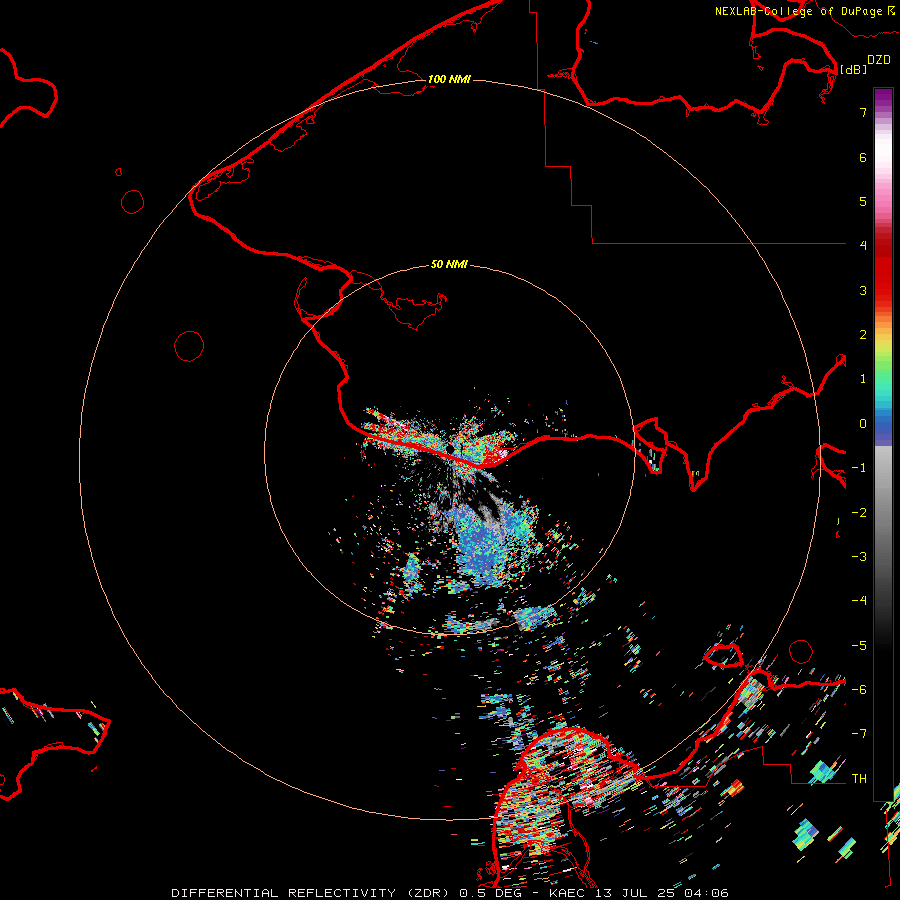Click the radar site dot at ring center
The width and height of the screenshot is (900, 900).
point(451,448)
